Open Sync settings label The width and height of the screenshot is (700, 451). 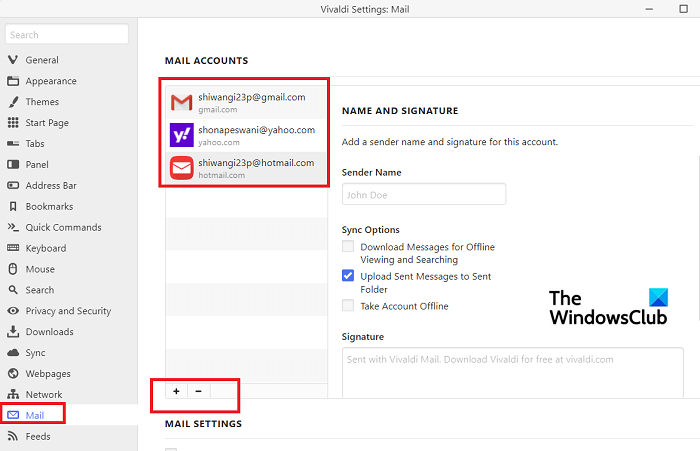click(x=35, y=353)
